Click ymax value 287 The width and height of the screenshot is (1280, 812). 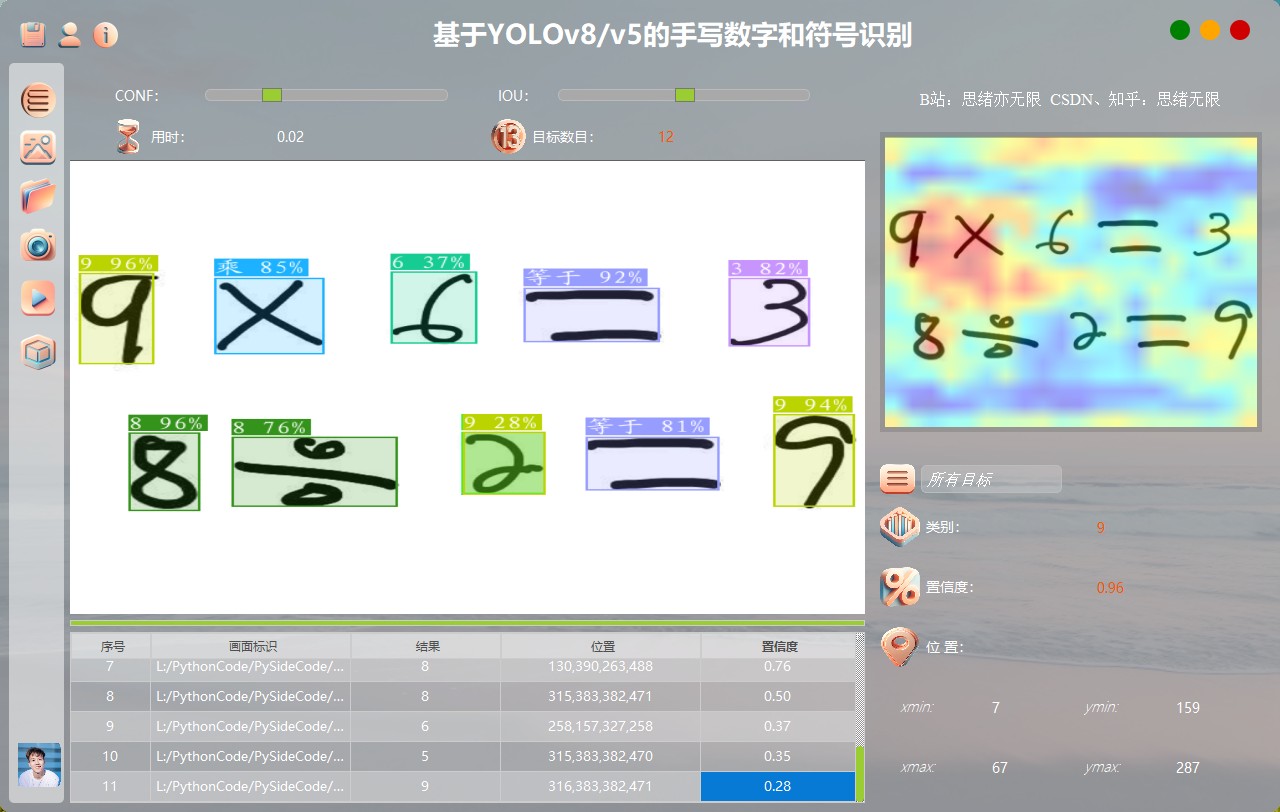coord(1188,768)
